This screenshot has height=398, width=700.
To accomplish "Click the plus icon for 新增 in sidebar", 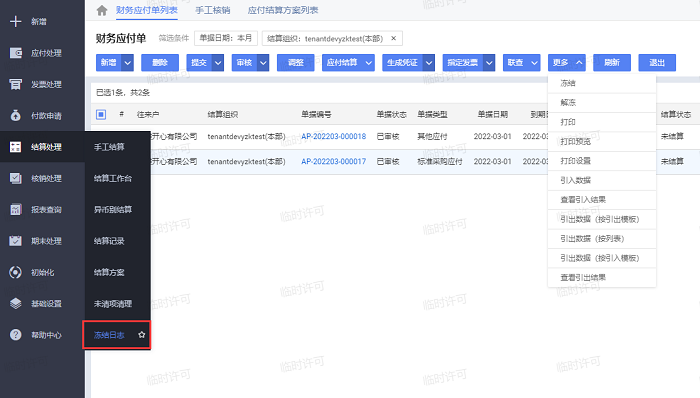I will point(16,21).
